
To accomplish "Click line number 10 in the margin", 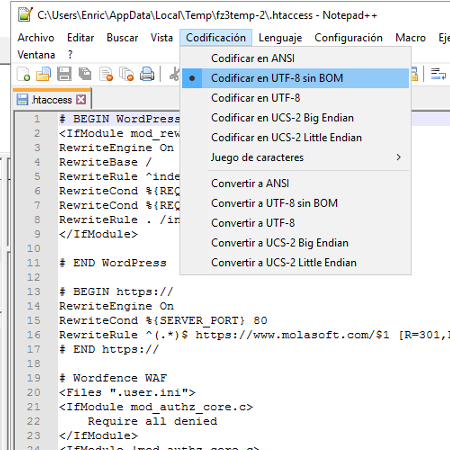I will point(34,249).
